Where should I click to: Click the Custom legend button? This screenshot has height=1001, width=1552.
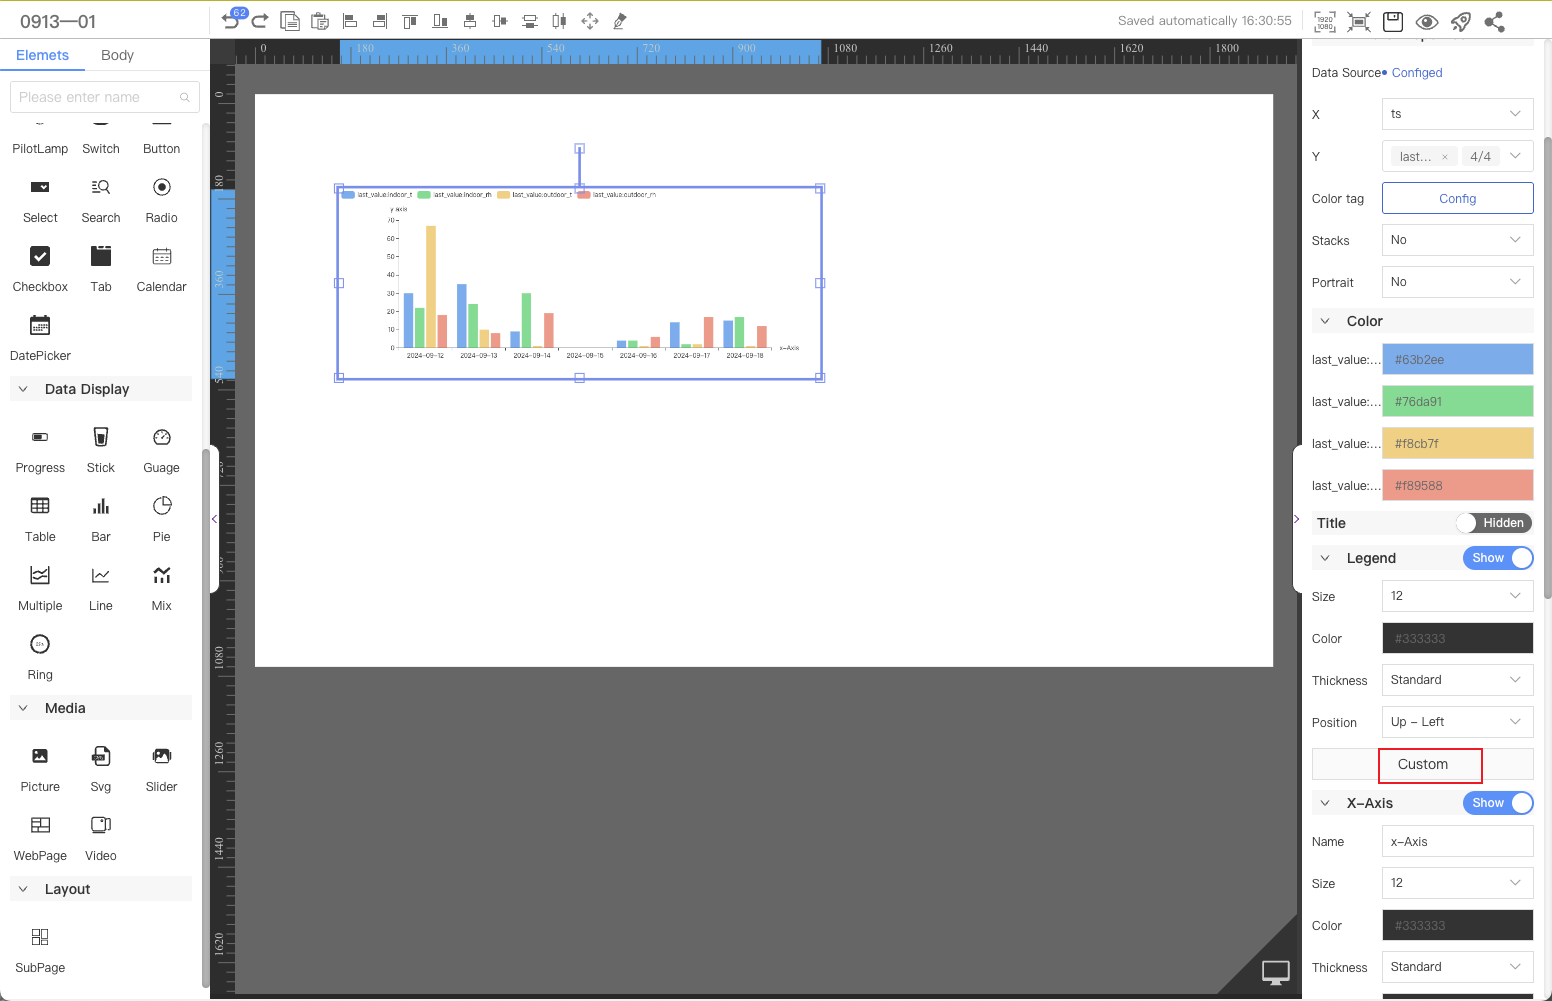[x=1423, y=764]
